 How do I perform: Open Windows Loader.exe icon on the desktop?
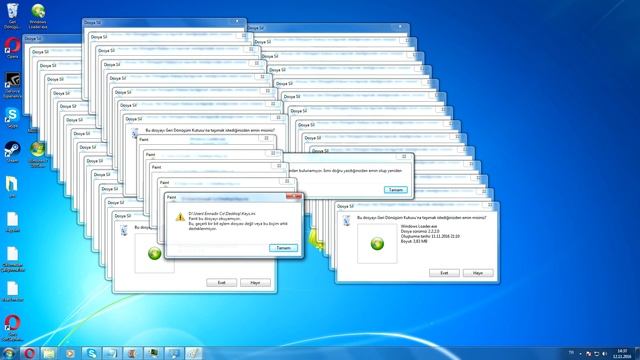[x=38, y=16]
